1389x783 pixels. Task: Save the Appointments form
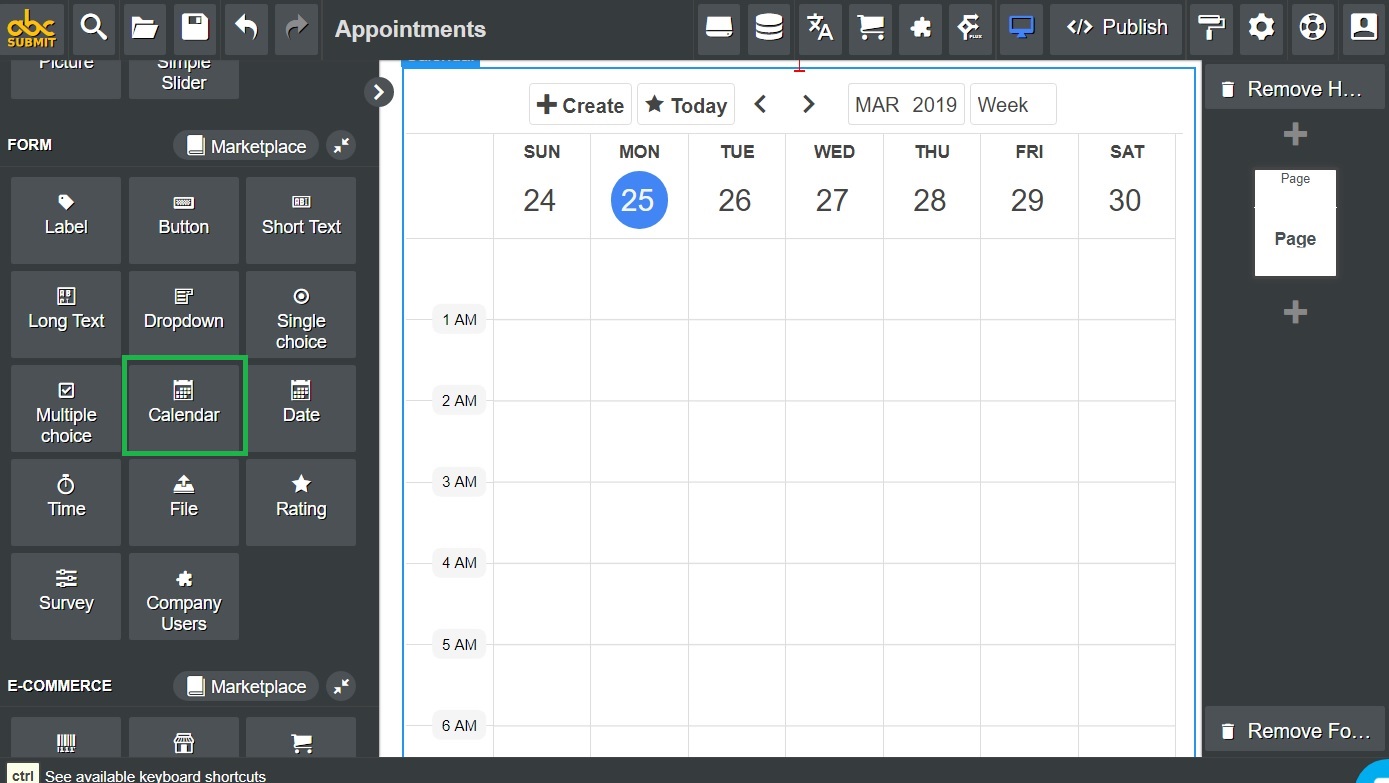click(195, 29)
